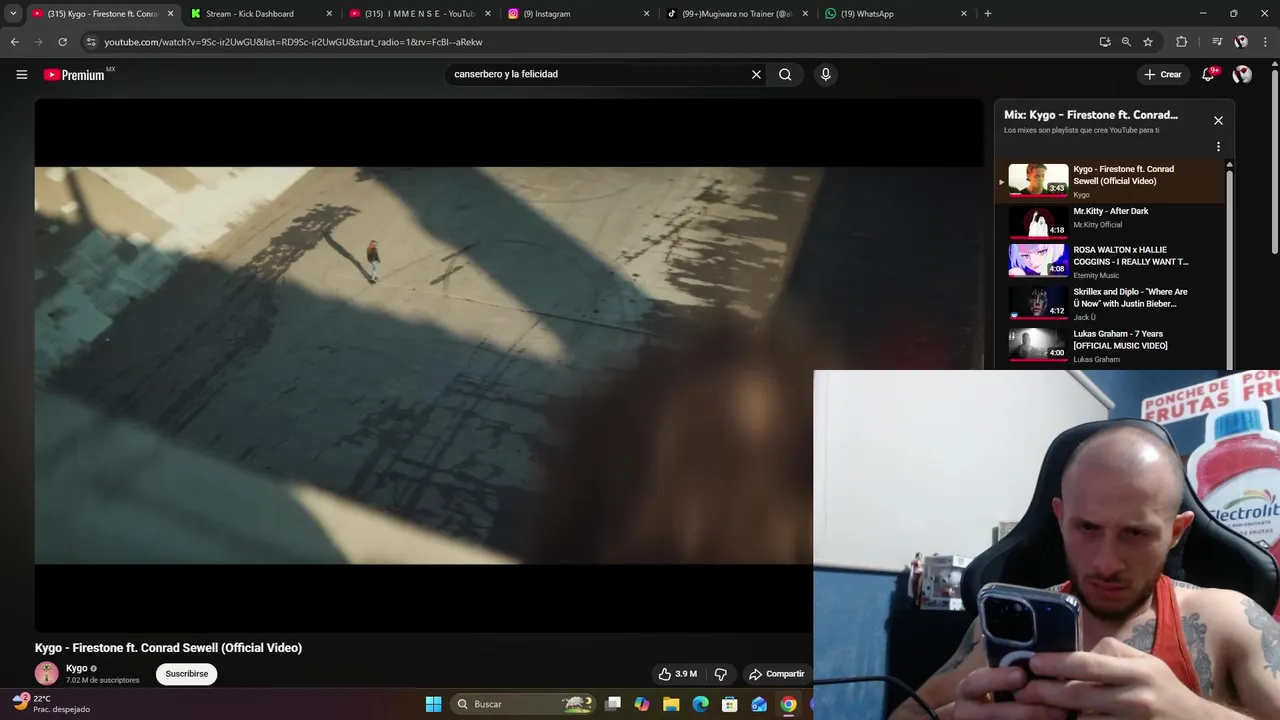Screen dimensions: 1280x720
Task: Like the Kygo Firestone video
Action: click(678, 674)
